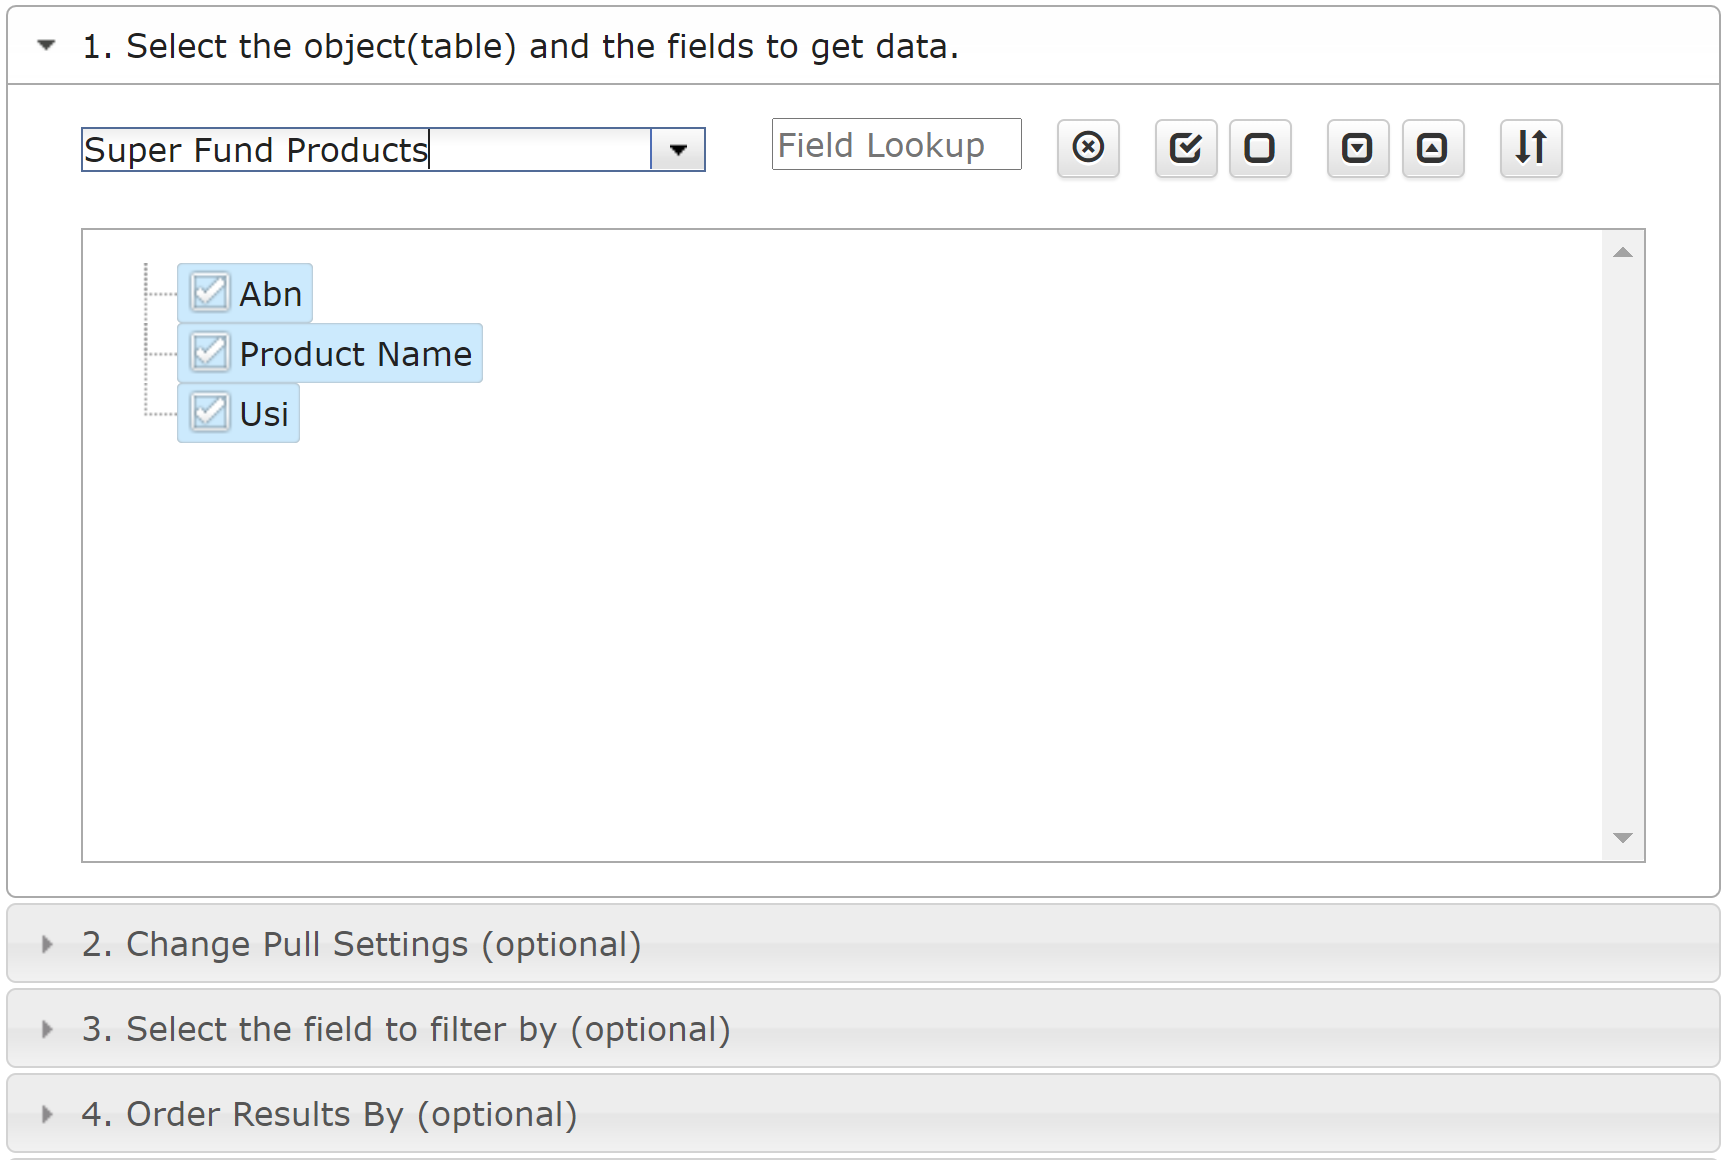
Task: Click the collapse all up-arrow icon
Action: (x=1433, y=148)
